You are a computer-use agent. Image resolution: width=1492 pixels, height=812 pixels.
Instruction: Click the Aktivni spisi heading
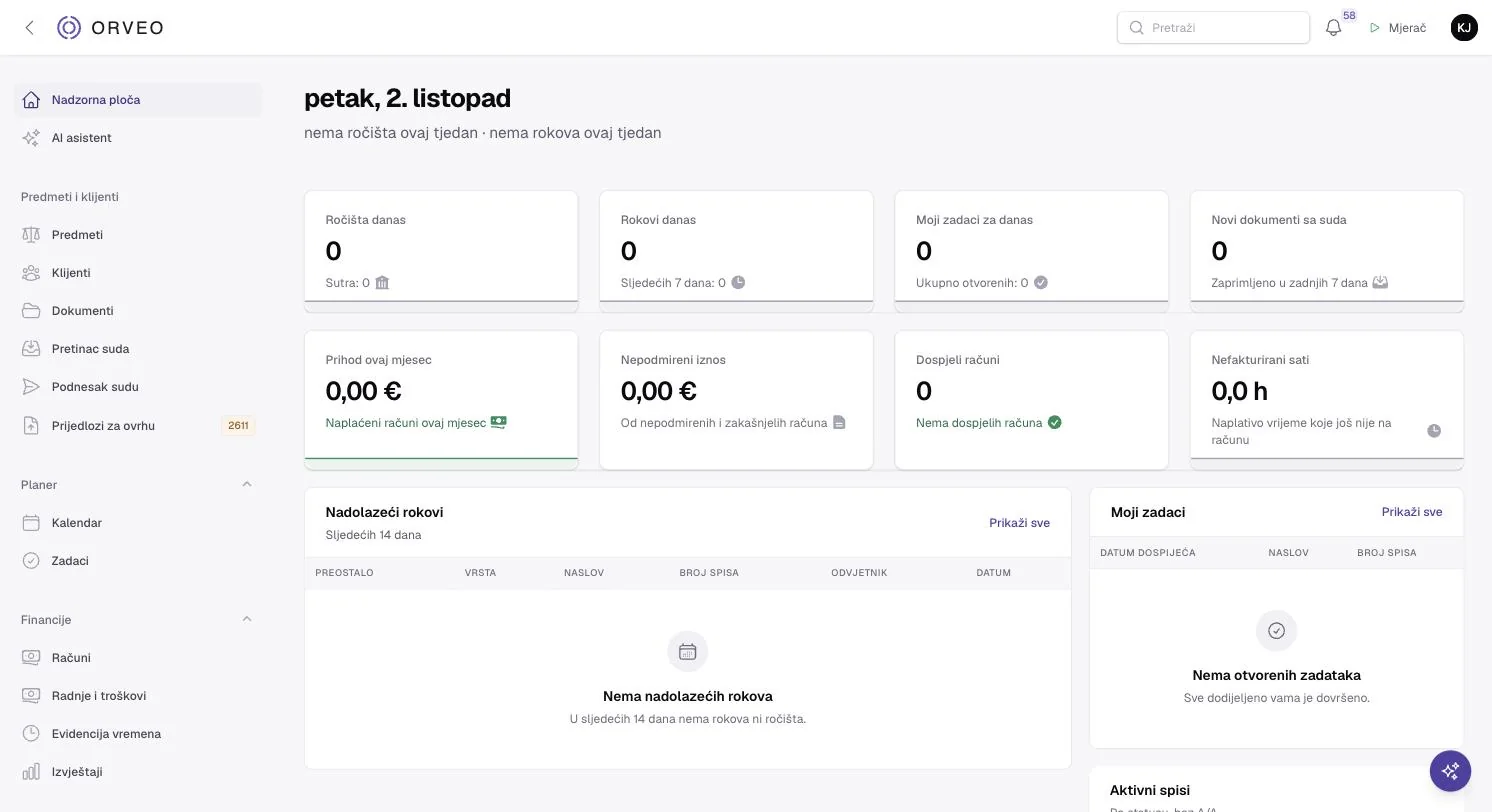click(x=1149, y=790)
